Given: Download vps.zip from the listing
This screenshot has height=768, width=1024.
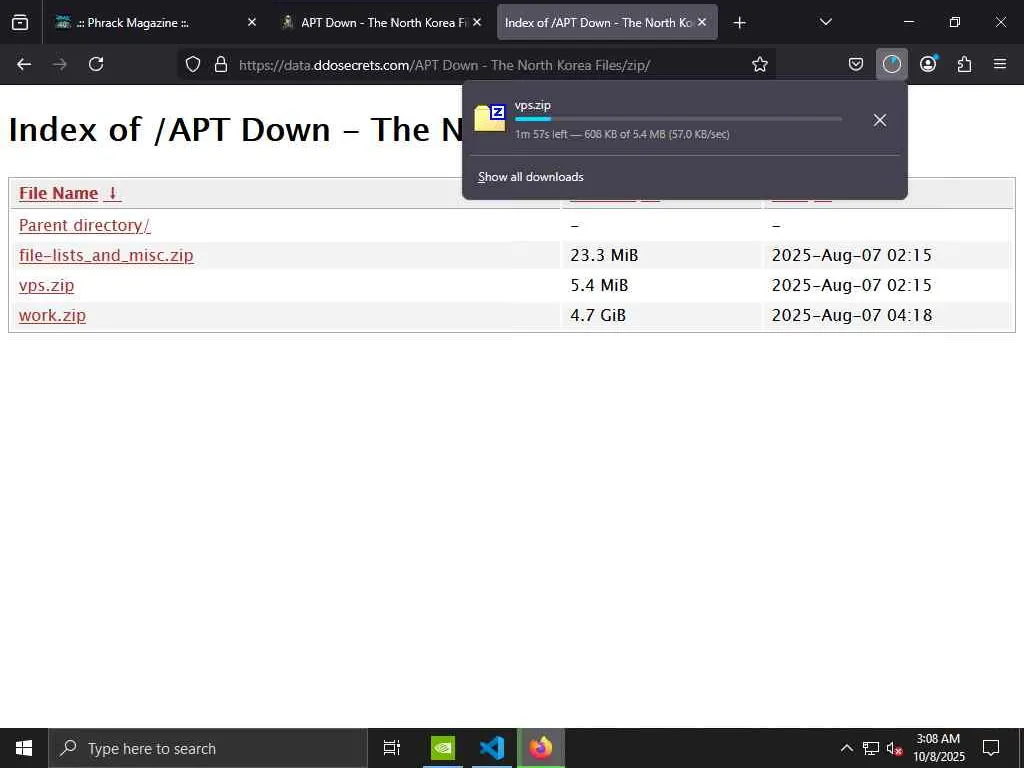Looking at the screenshot, I should [46, 285].
